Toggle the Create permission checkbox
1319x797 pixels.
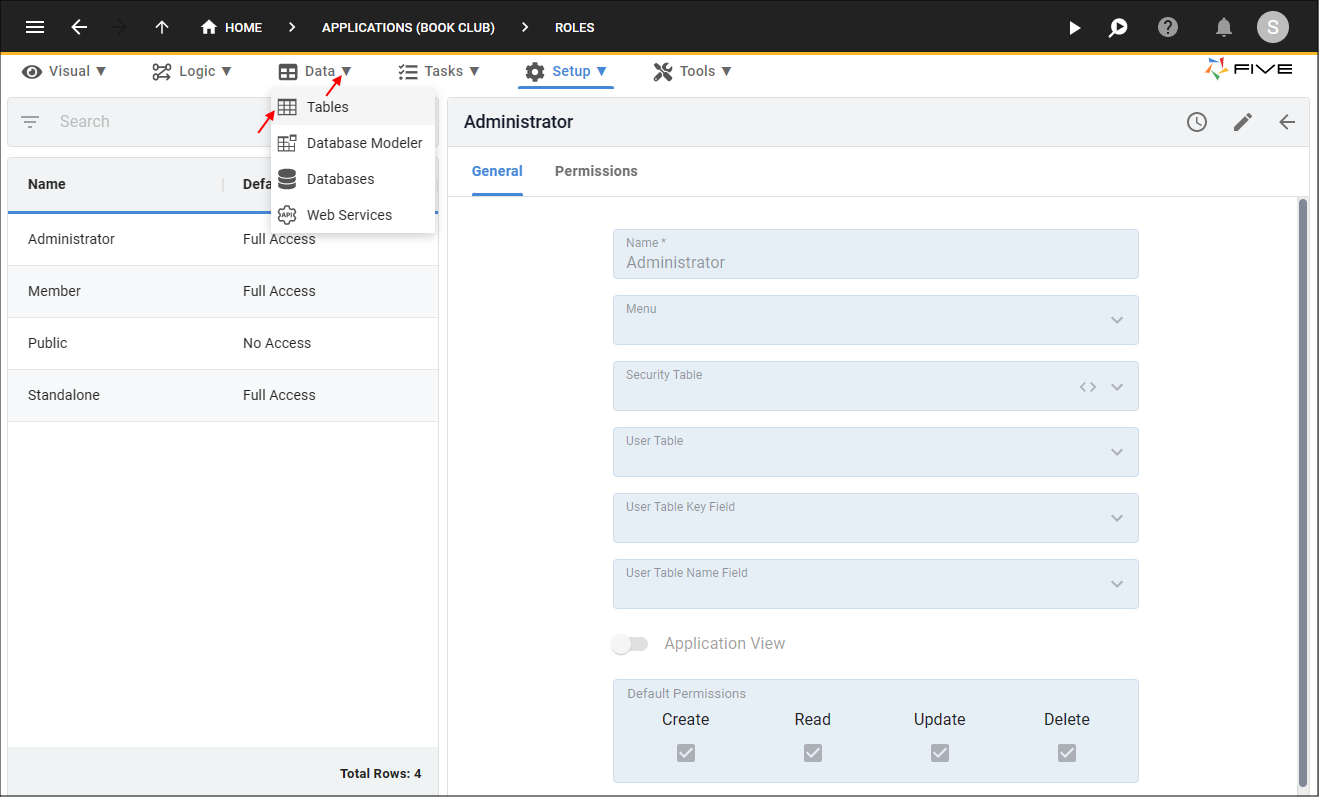[686, 753]
